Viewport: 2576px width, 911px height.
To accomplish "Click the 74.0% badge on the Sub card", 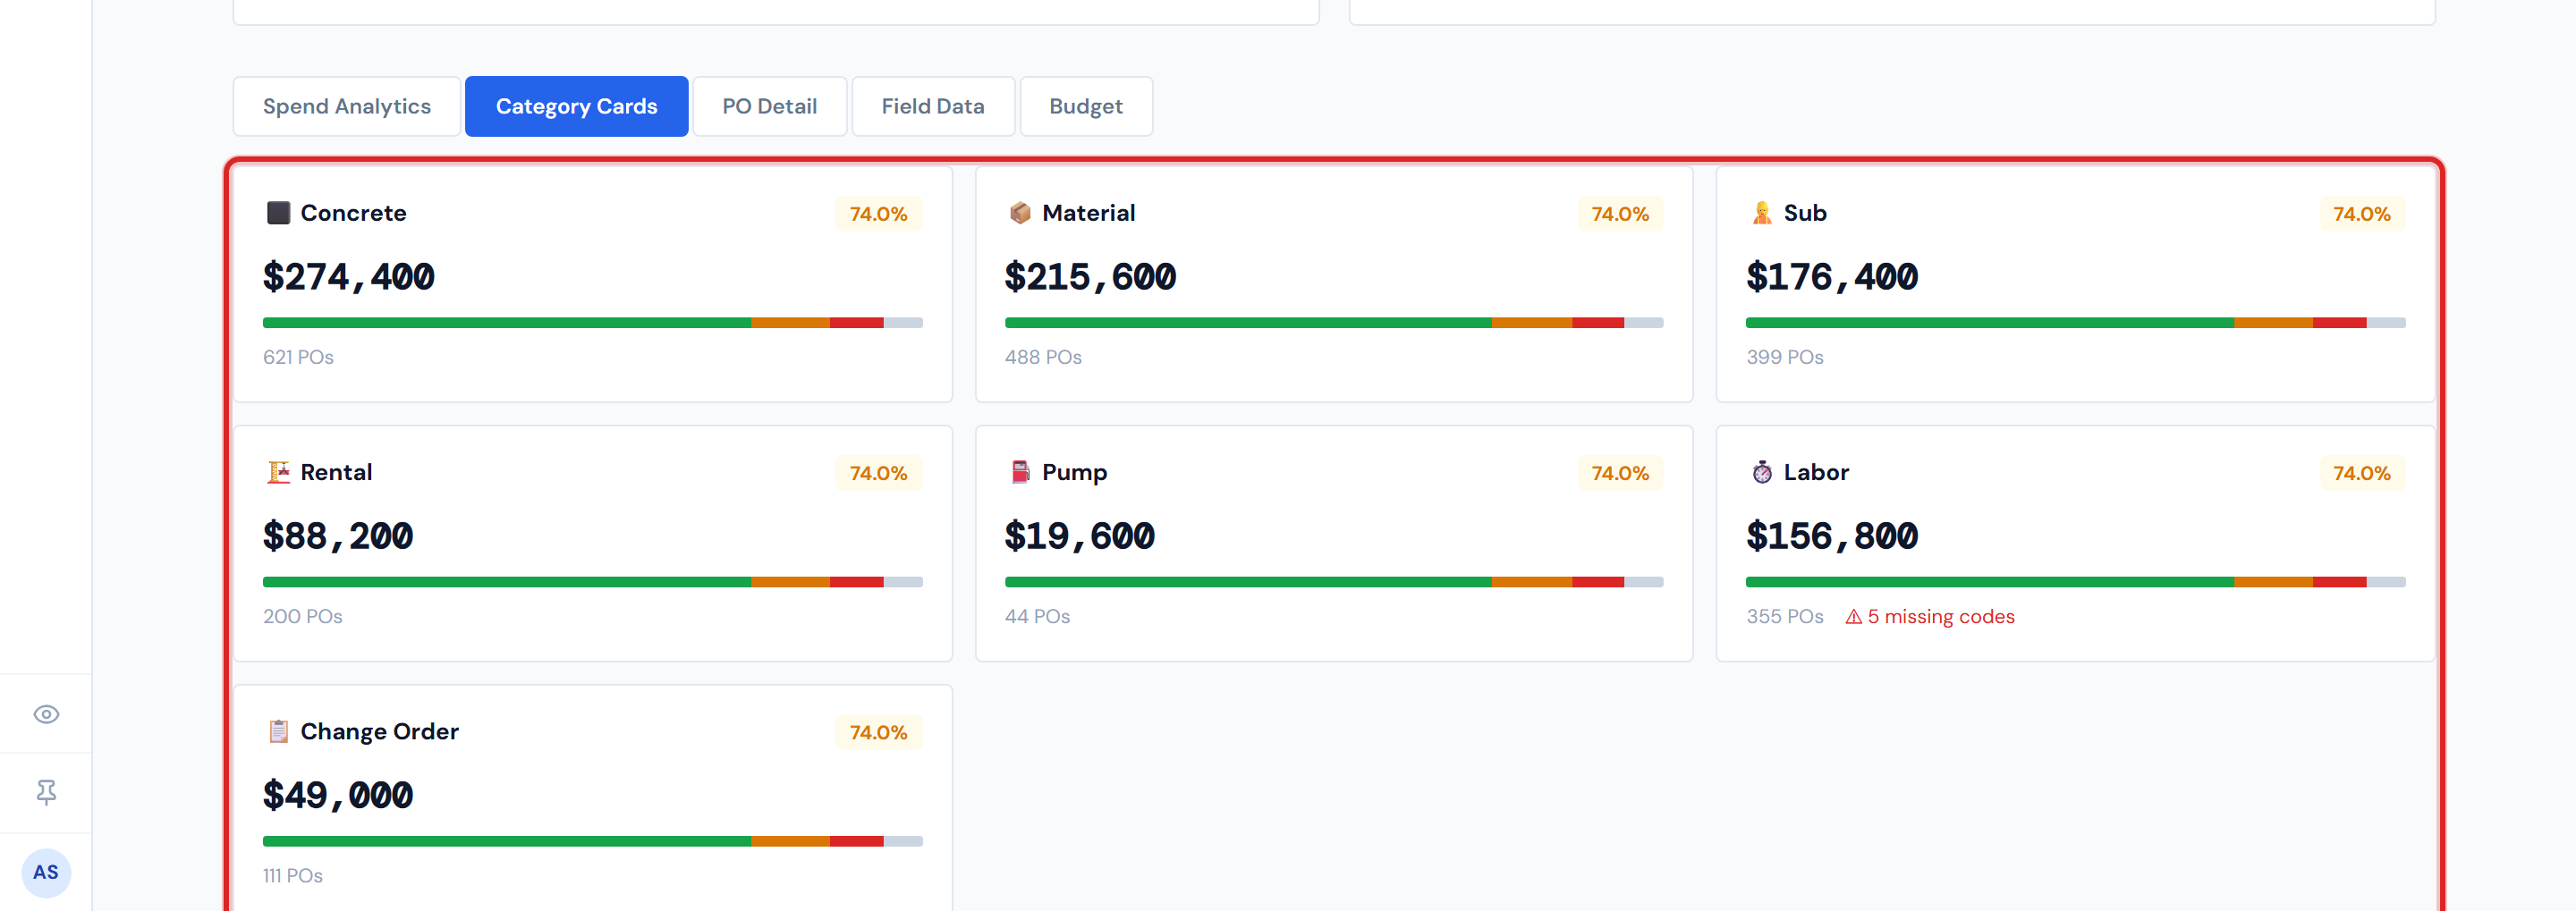I will [2360, 213].
